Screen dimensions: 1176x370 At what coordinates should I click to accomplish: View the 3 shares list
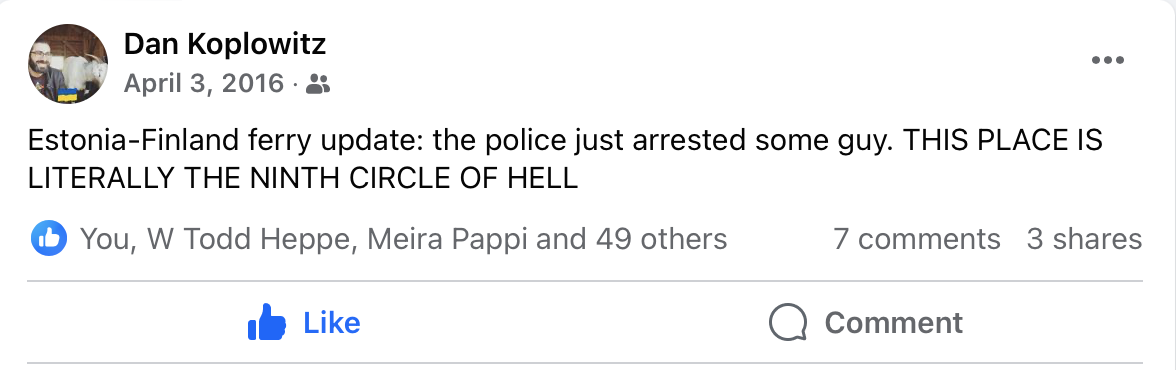click(x=1084, y=239)
